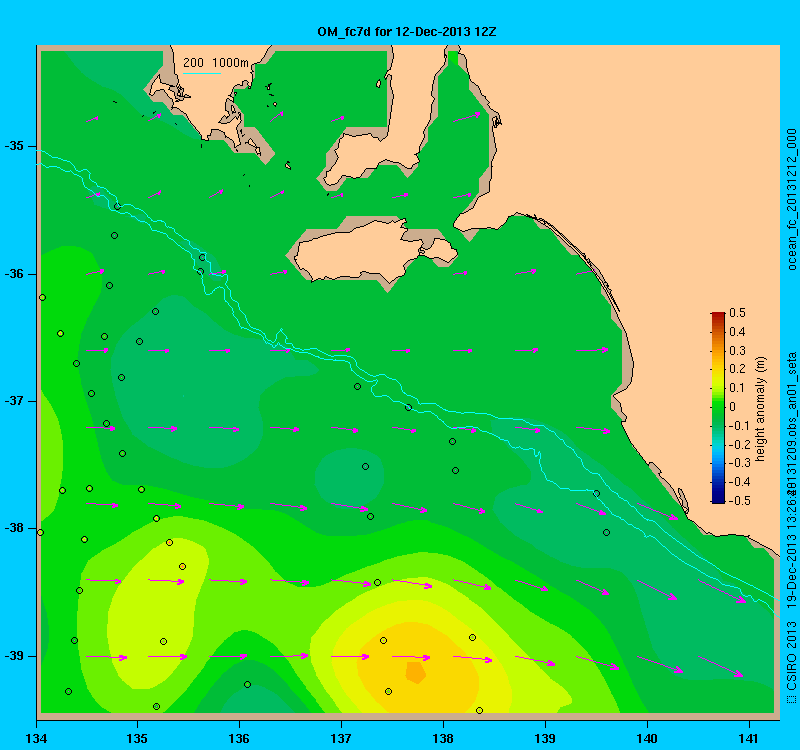Click the "-0.4" color bar label

pyautogui.click(x=739, y=482)
